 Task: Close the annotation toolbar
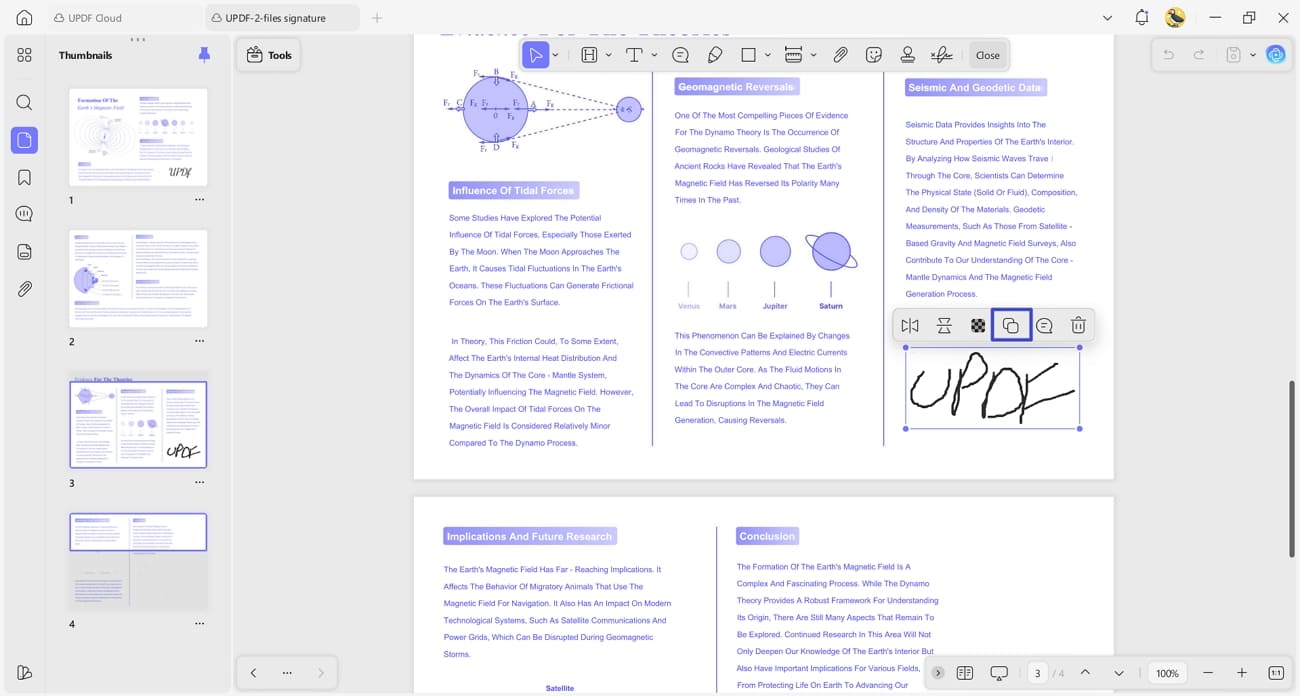[x=988, y=55]
